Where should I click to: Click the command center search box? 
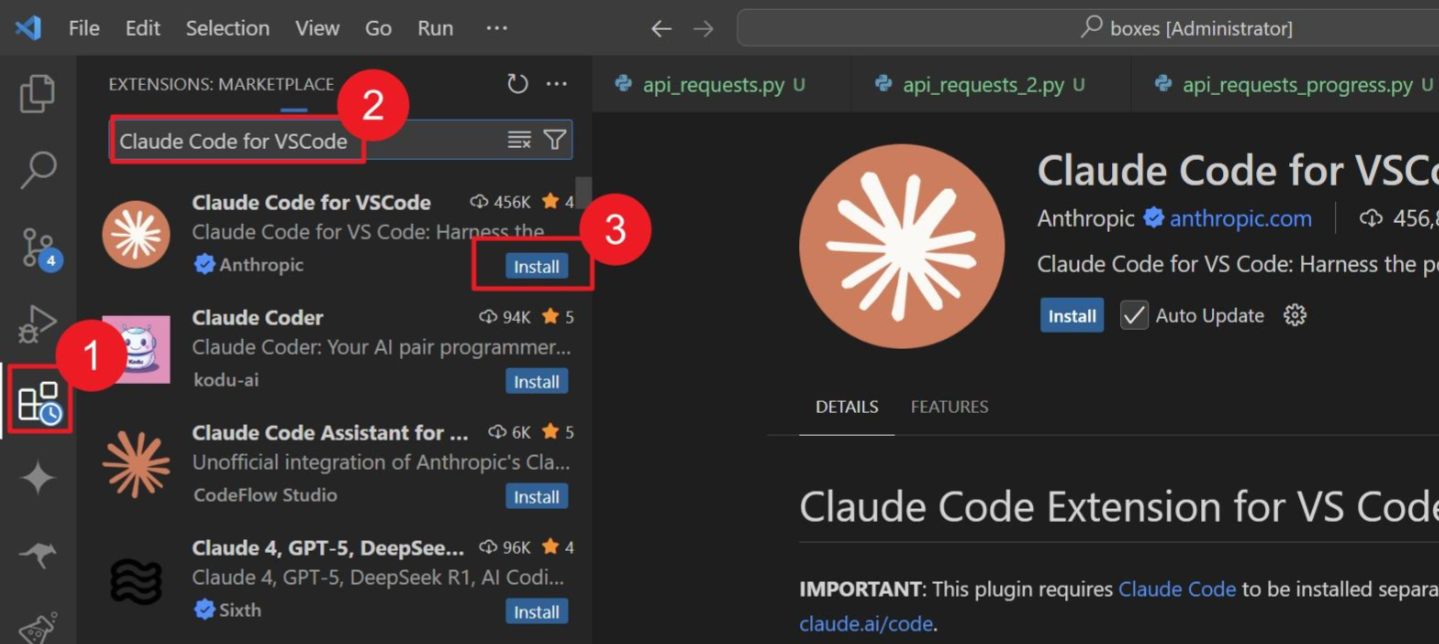1088,28
